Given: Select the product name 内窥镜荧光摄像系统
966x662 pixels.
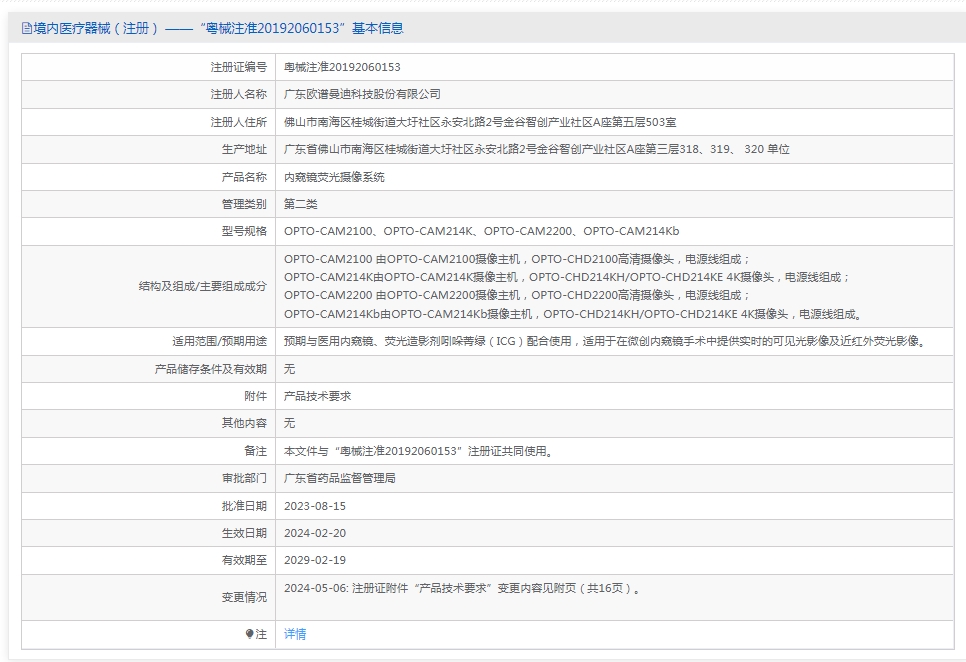Looking at the screenshot, I should coord(334,177).
